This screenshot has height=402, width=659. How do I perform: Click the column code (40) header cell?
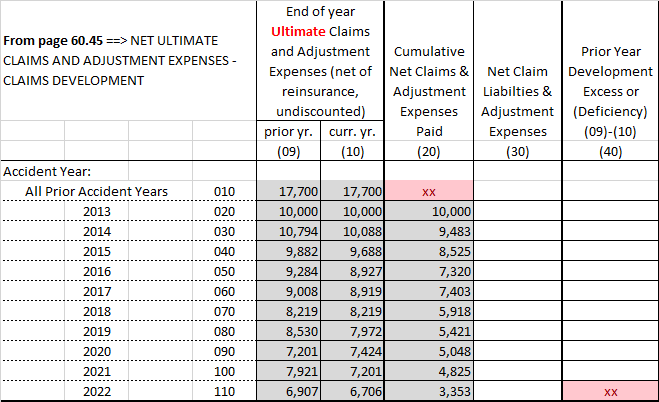pos(610,151)
